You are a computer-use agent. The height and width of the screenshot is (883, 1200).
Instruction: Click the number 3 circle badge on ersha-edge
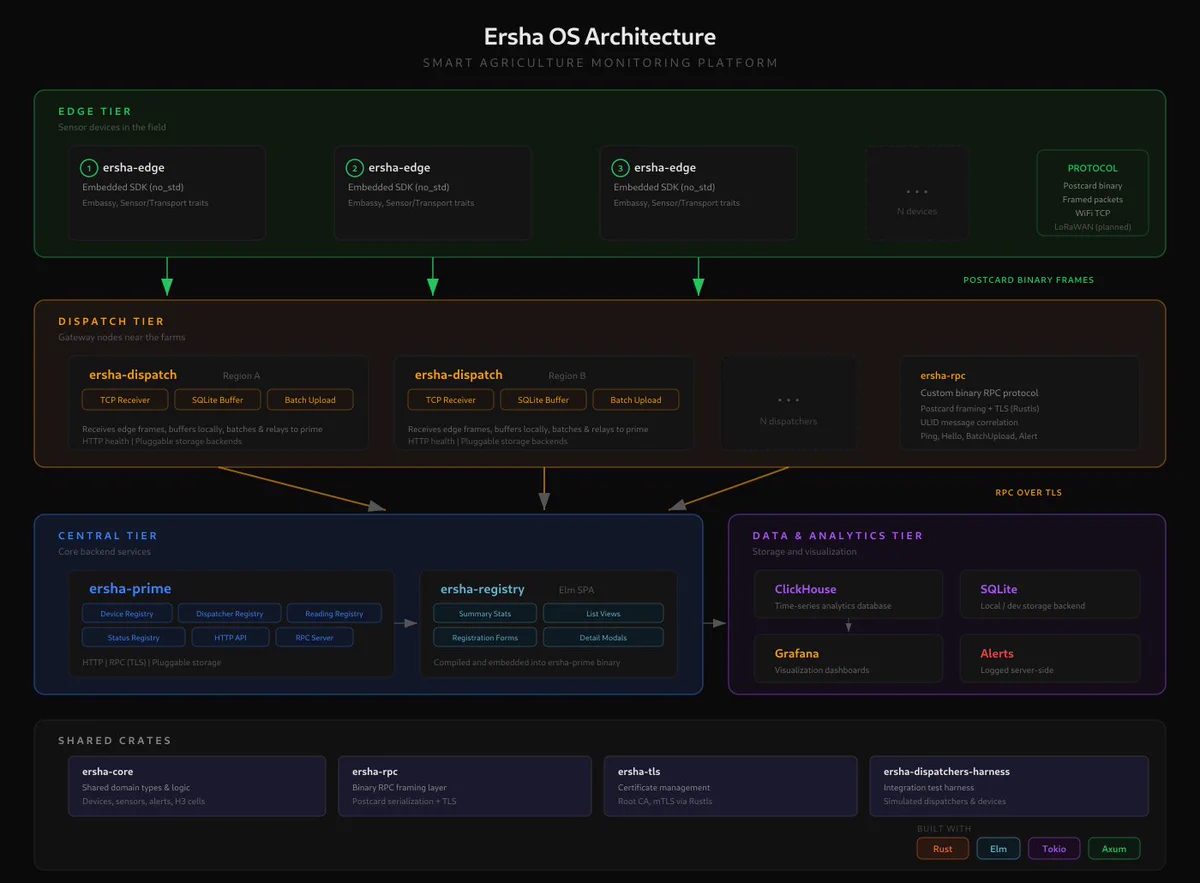(621, 168)
